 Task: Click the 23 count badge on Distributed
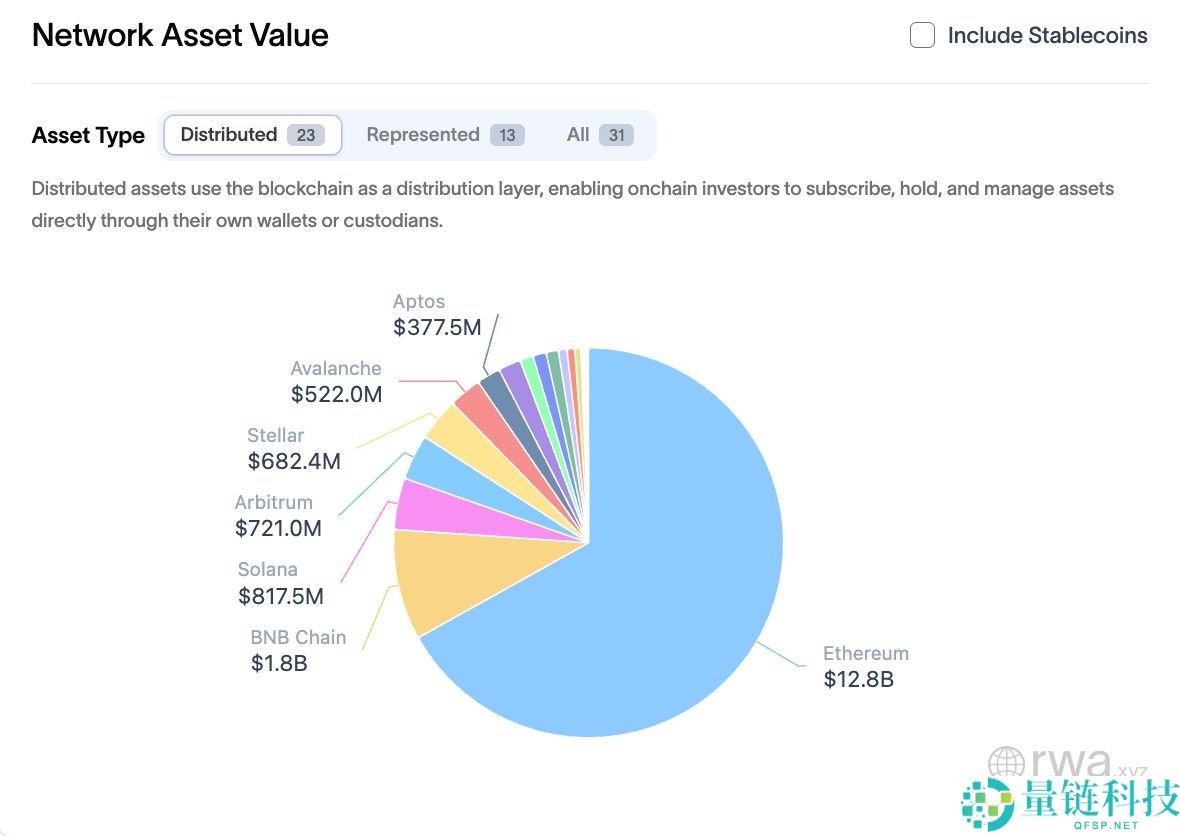306,135
